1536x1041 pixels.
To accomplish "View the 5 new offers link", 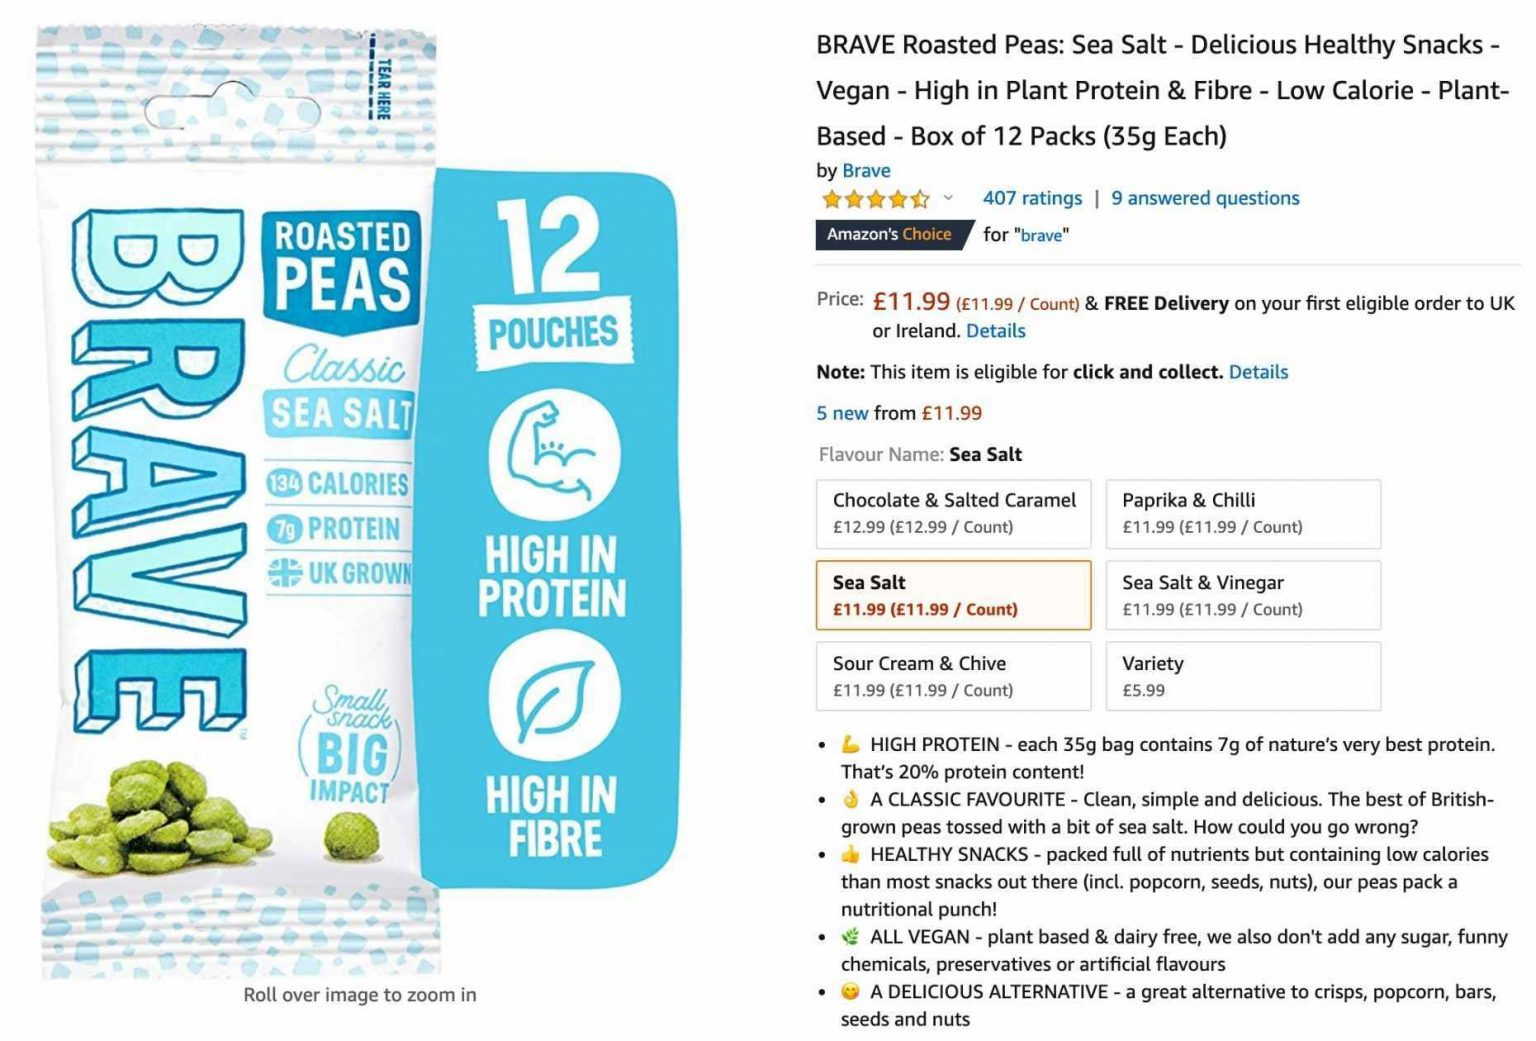I will pyautogui.click(x=842, y=413).
